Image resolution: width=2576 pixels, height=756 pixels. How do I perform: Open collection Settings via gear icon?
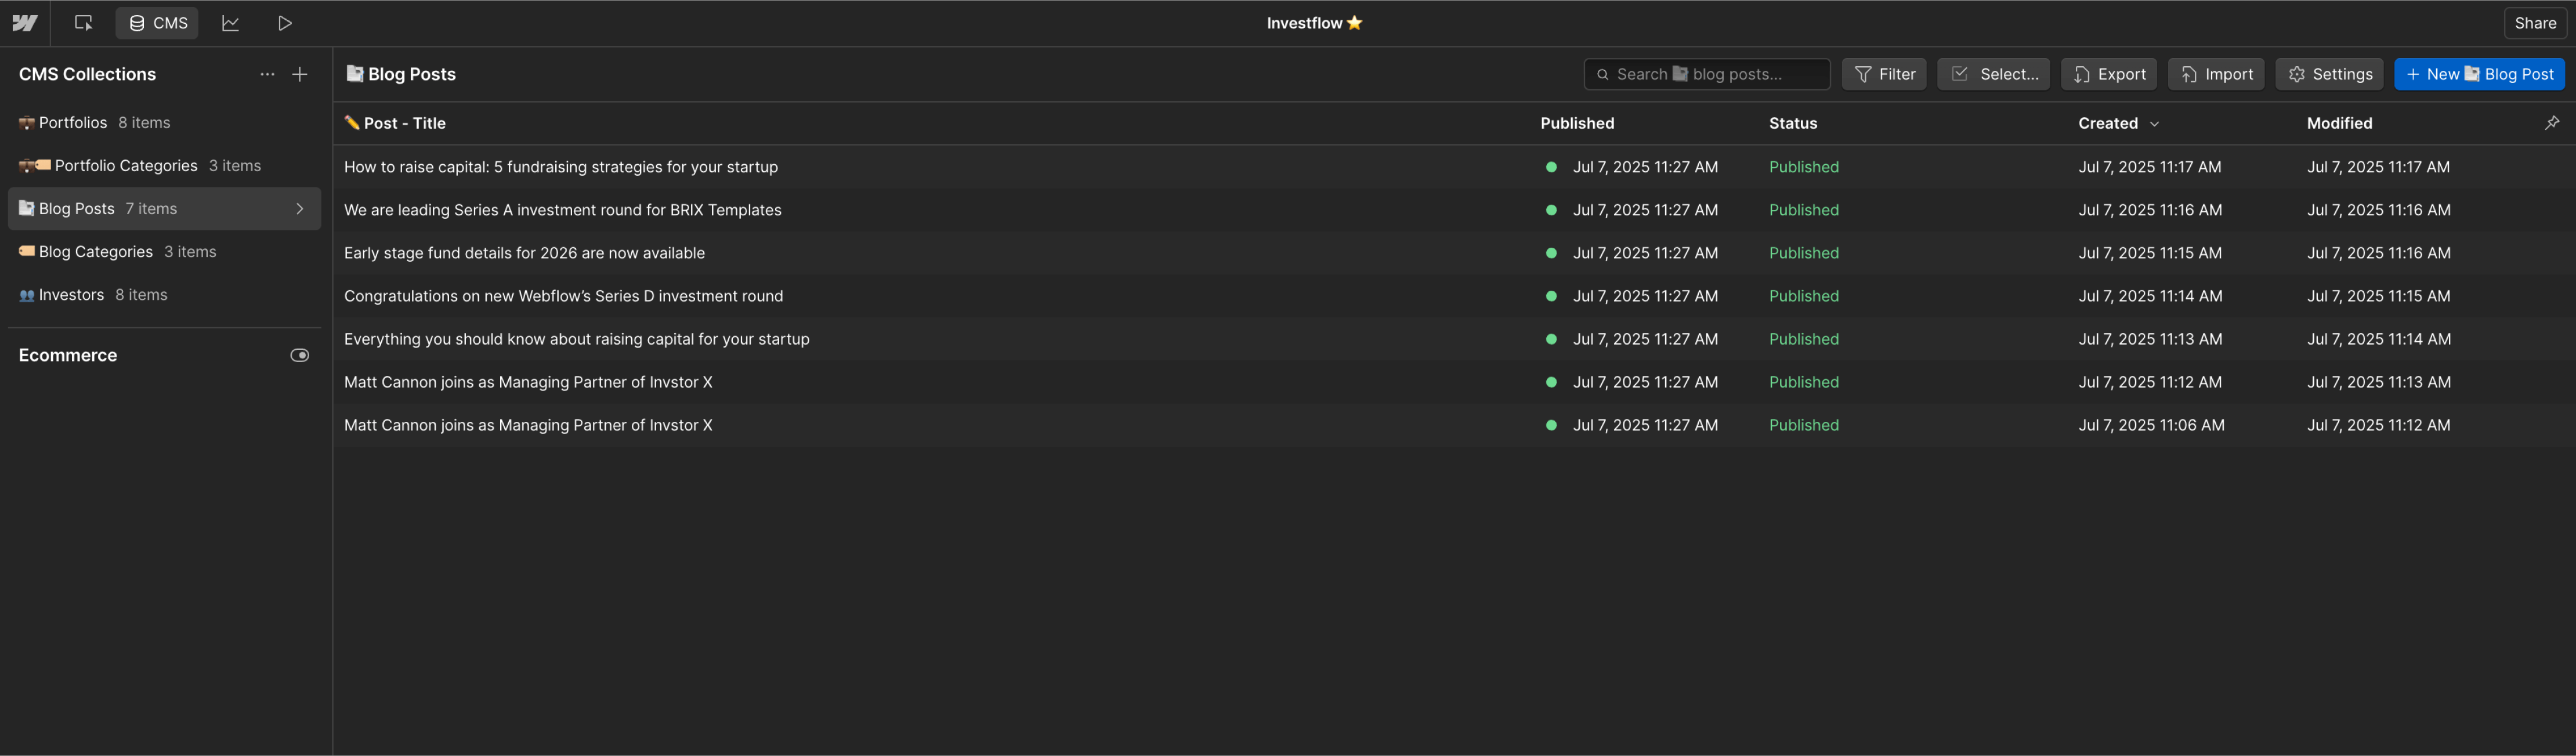coord(2329,73)
